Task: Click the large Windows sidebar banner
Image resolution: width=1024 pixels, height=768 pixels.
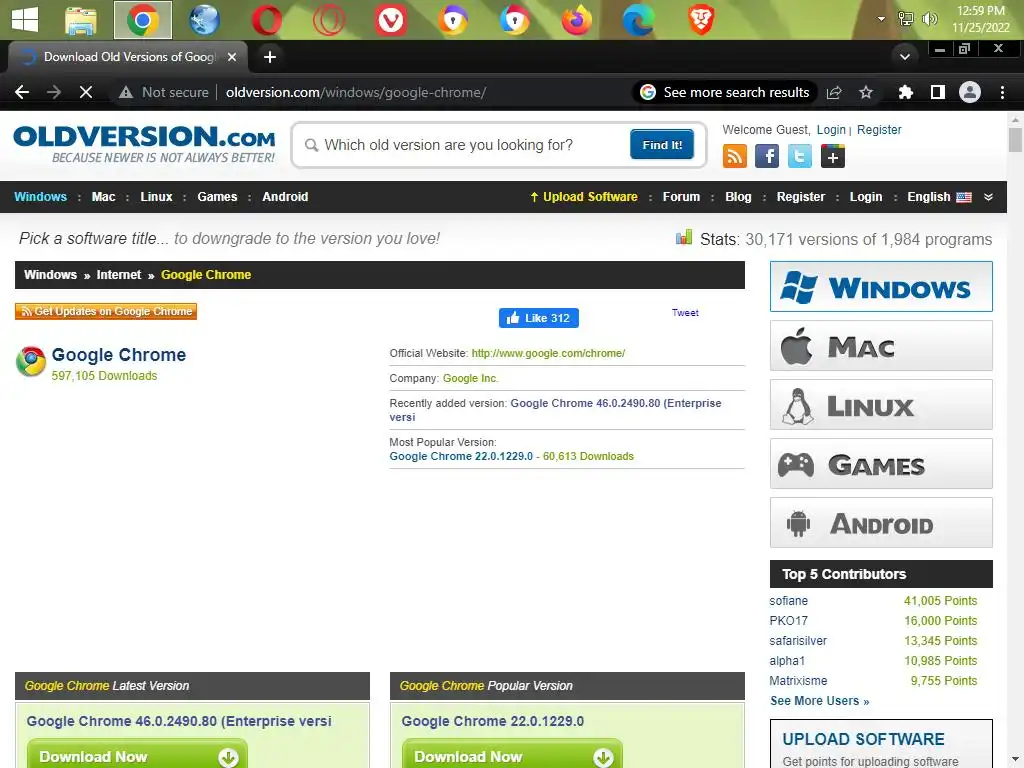Action: click(881, 287)
